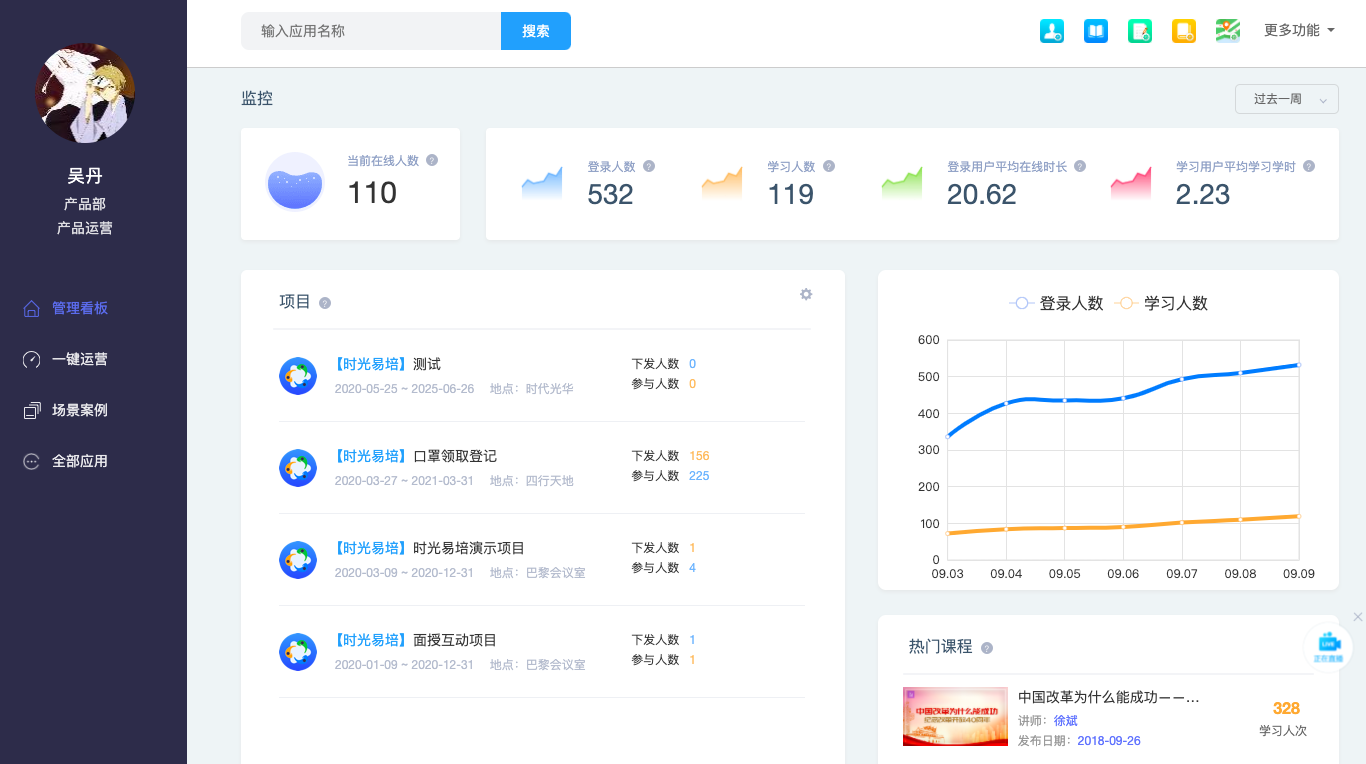Click the round dots icon beside 全部应用
1366x764 pixels.
tap(32, 461)
